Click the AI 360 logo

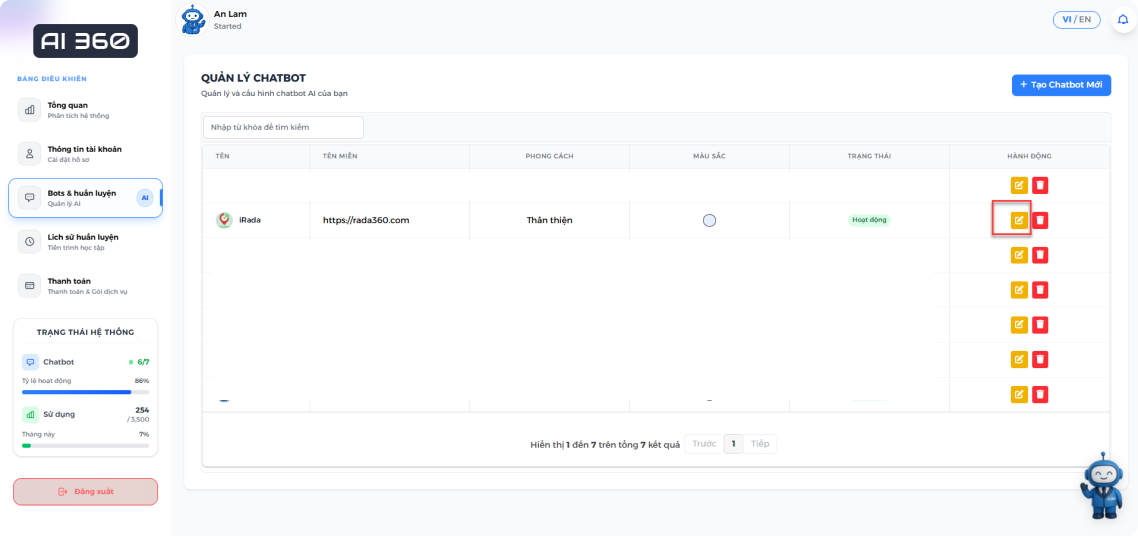click(85, 41)
